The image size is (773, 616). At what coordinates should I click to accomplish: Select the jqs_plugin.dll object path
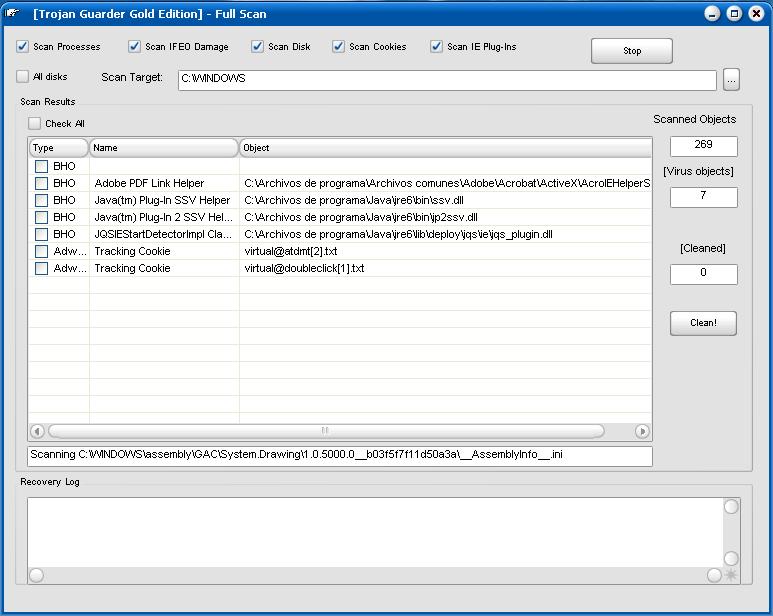coord(398,234)
